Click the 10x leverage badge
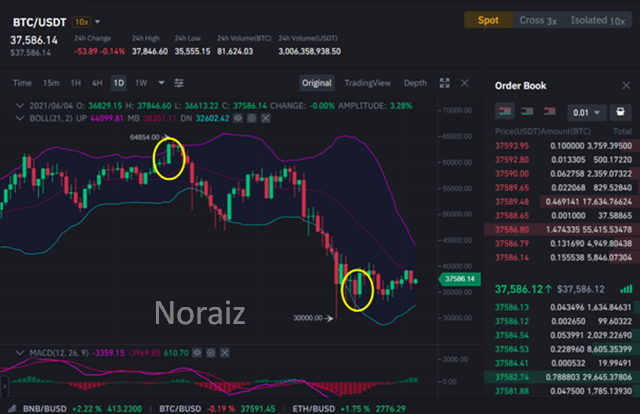 [82, 22]
